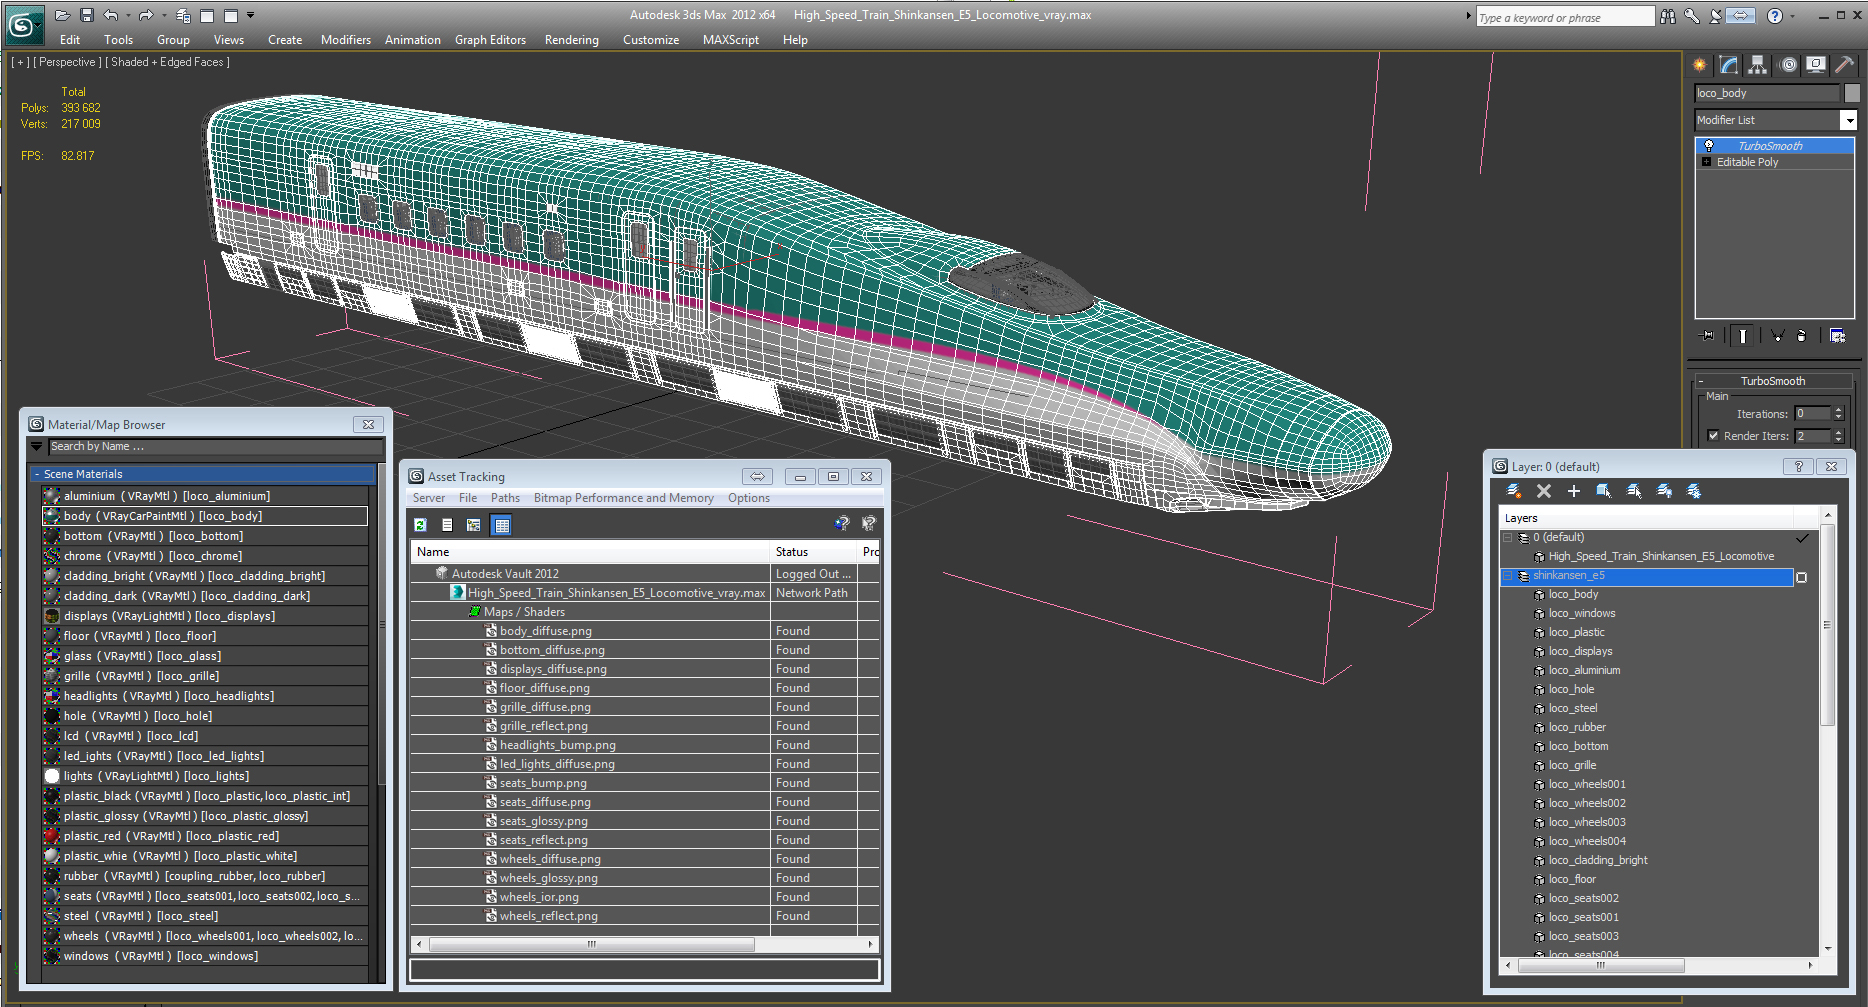
Task: Open the Hierarchy command panel tab
Action: pos(1757,65)
